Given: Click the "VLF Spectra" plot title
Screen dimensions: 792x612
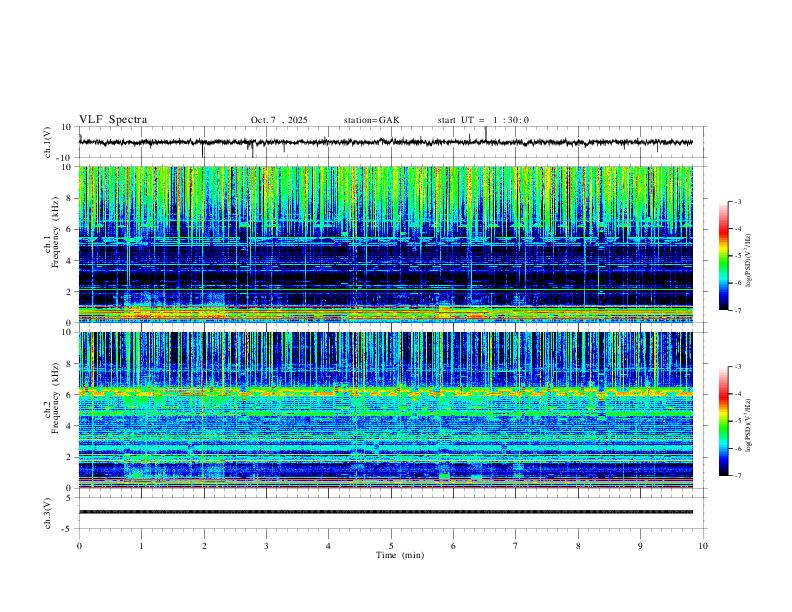Looking at the screenshot, I should point(113,120).
